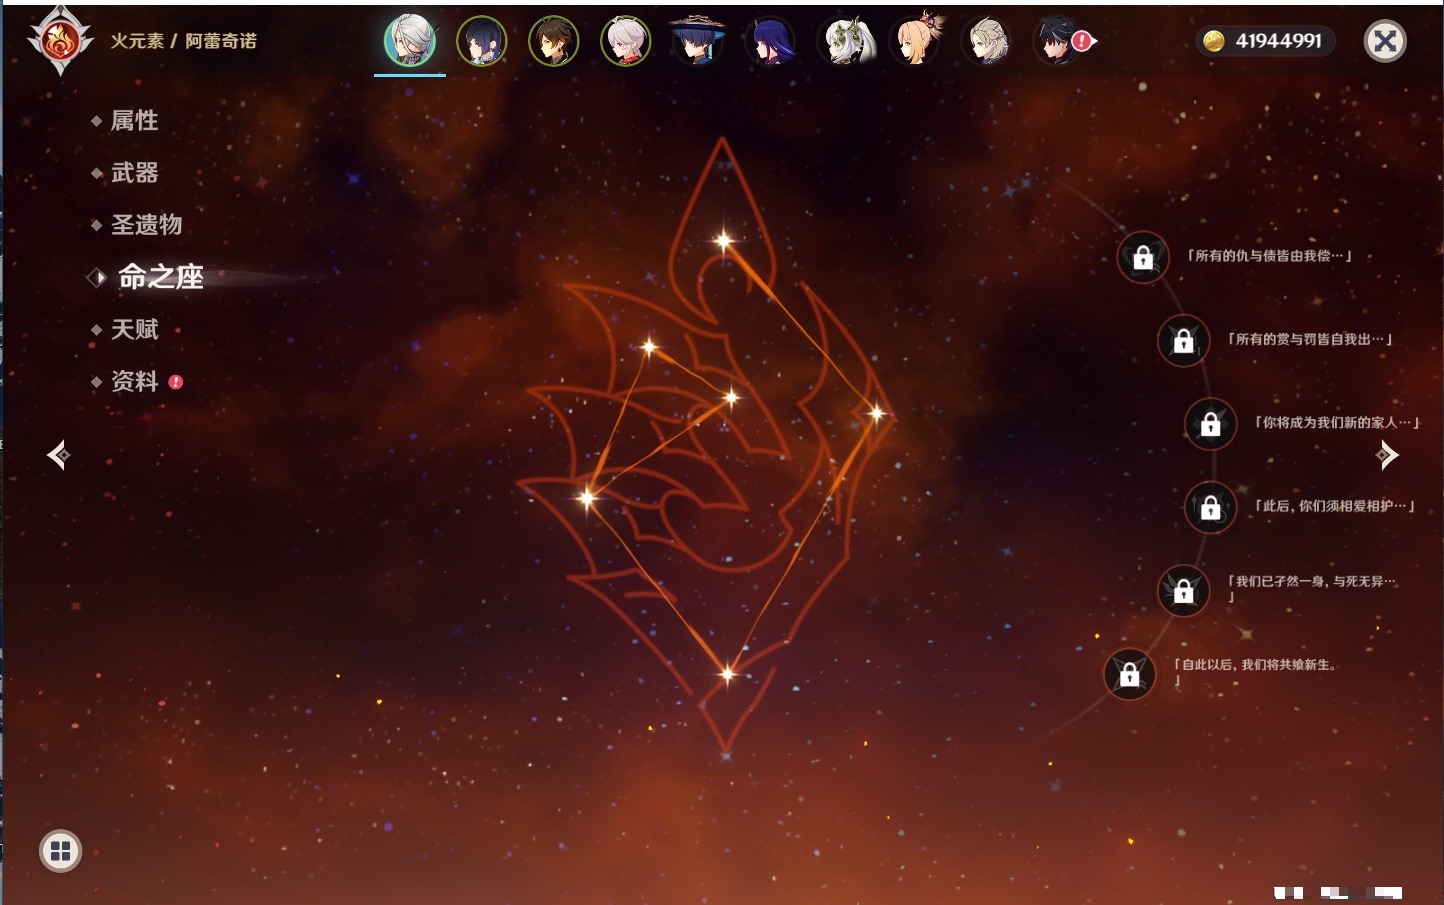Open locked constellation 「所有的仇与债皆由我偿…」
Screen dimensions: 1444x905
click(x=1143, y=258)
